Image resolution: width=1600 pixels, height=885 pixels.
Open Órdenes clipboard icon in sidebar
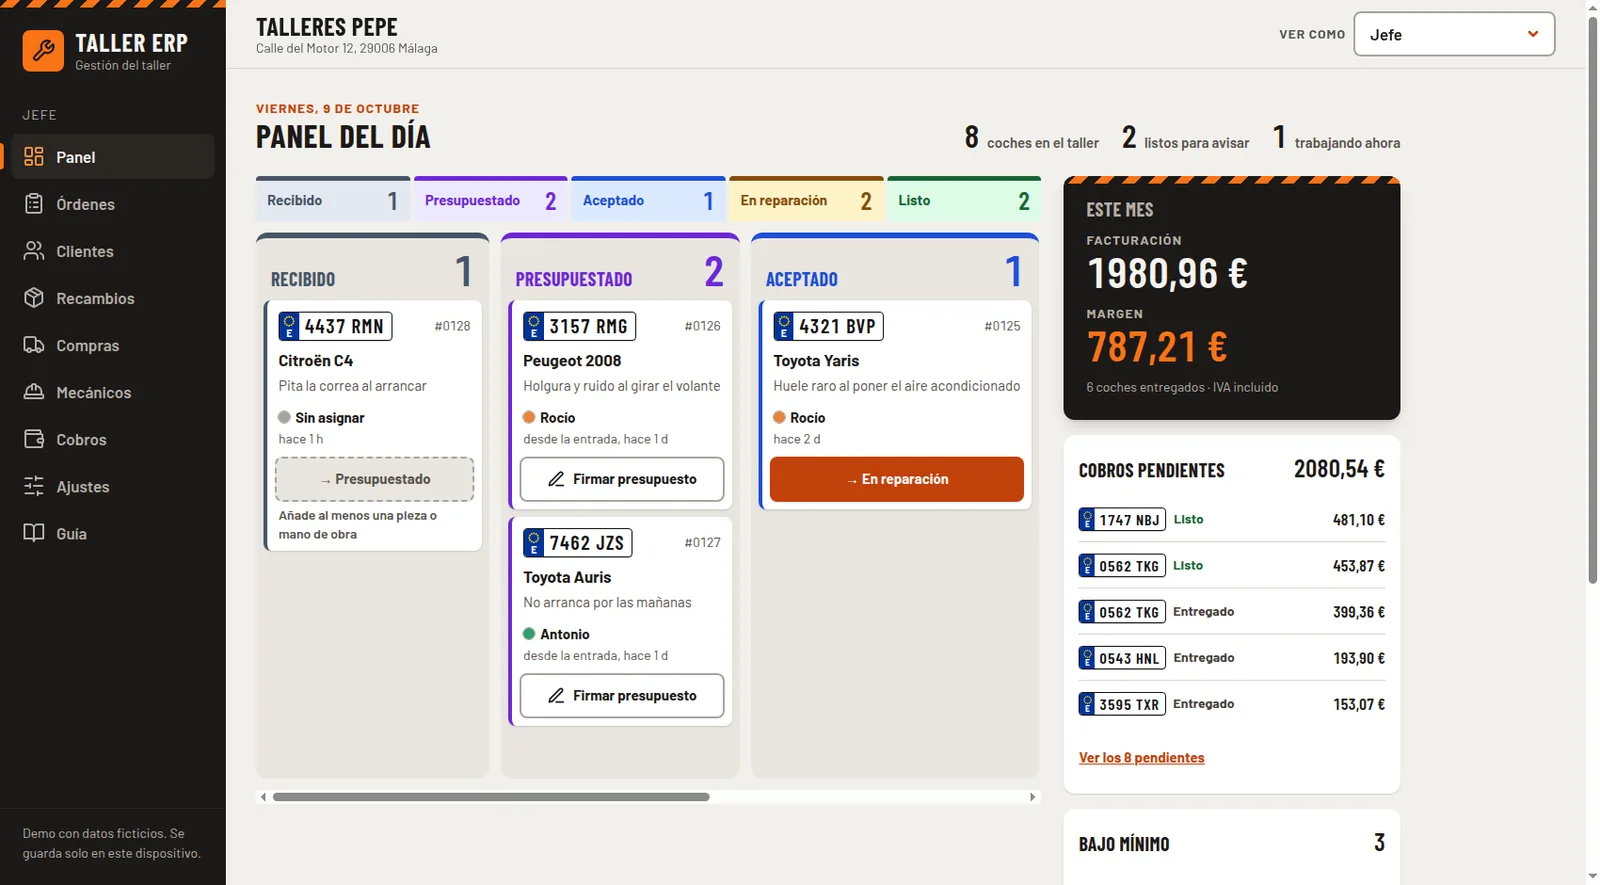[x=34, y=204]
